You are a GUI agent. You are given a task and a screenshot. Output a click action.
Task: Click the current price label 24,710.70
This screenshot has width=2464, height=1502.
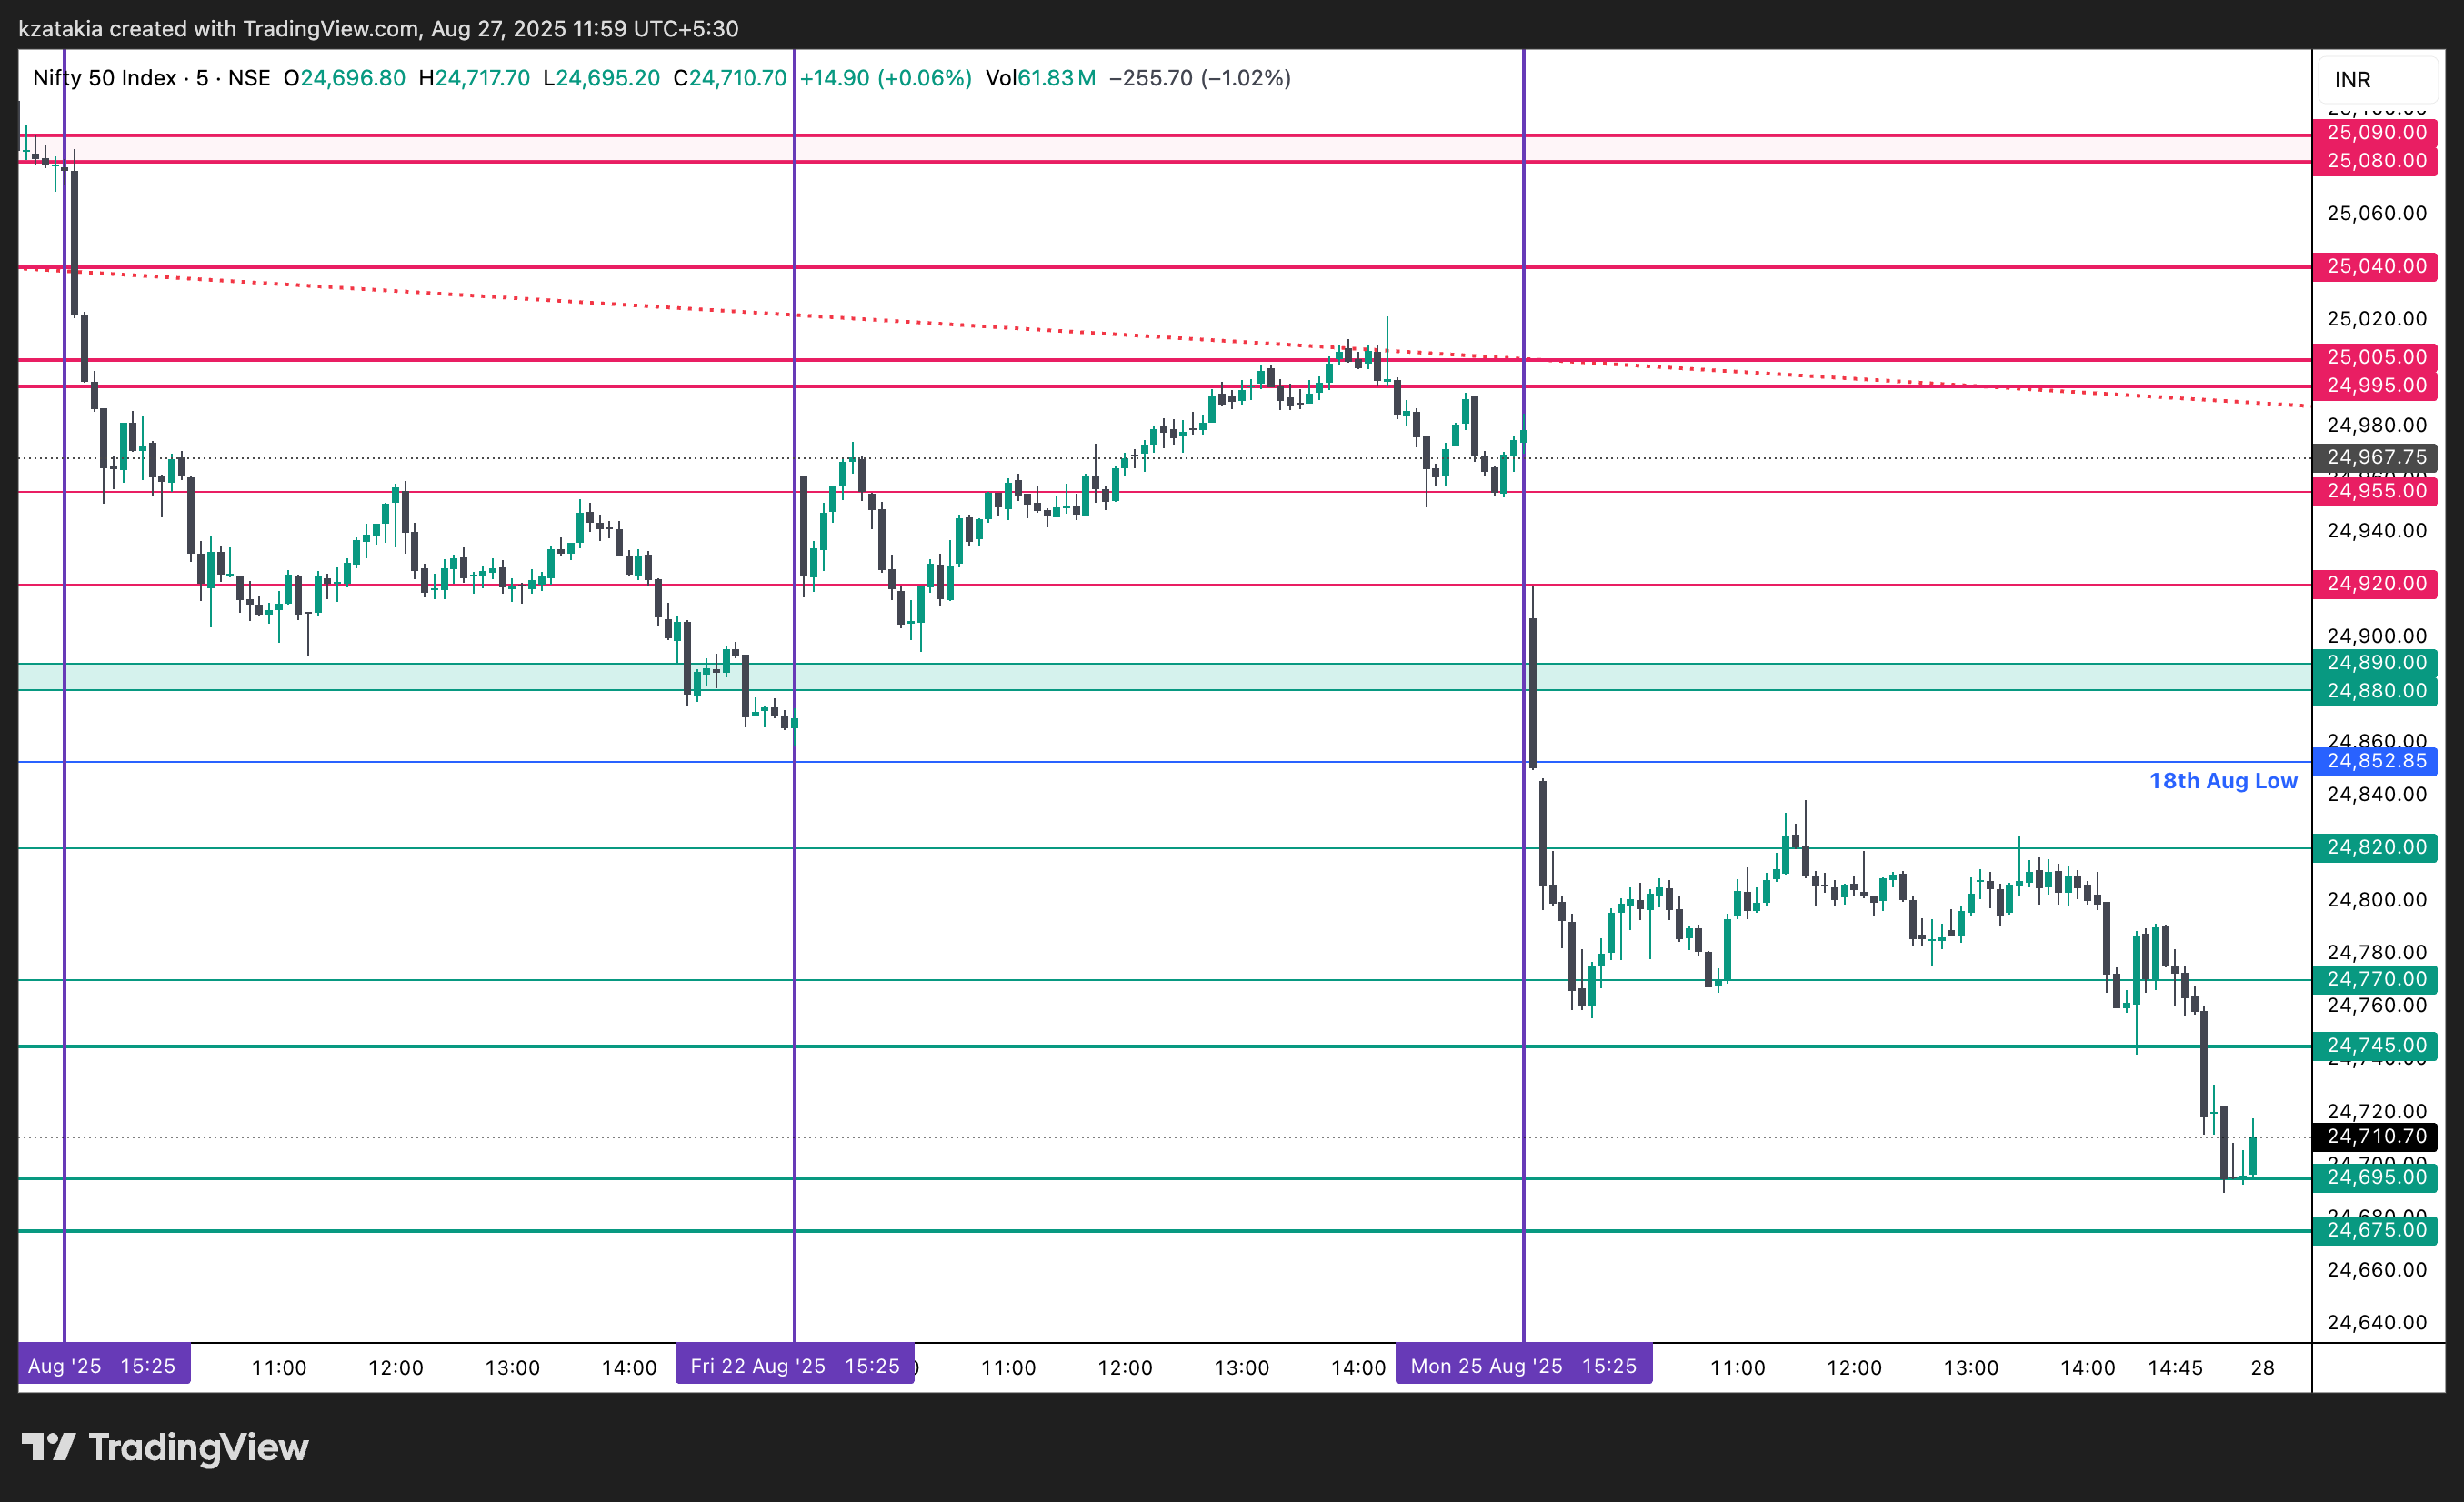(2375, 1137)
